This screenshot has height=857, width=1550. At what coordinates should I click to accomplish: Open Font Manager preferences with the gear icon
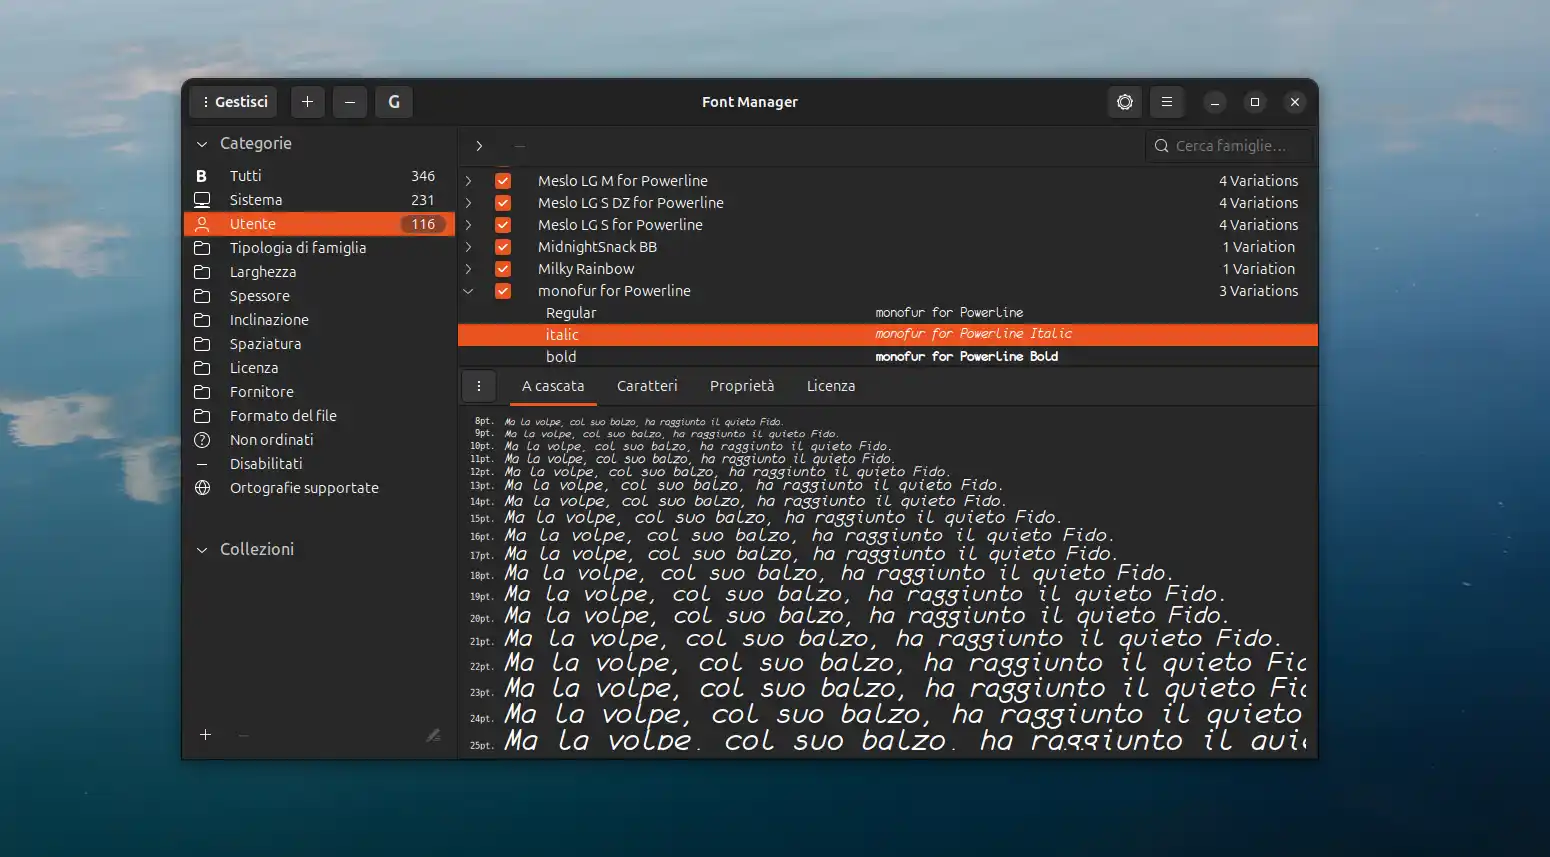pyautogui.click(x=1124, y=101)
